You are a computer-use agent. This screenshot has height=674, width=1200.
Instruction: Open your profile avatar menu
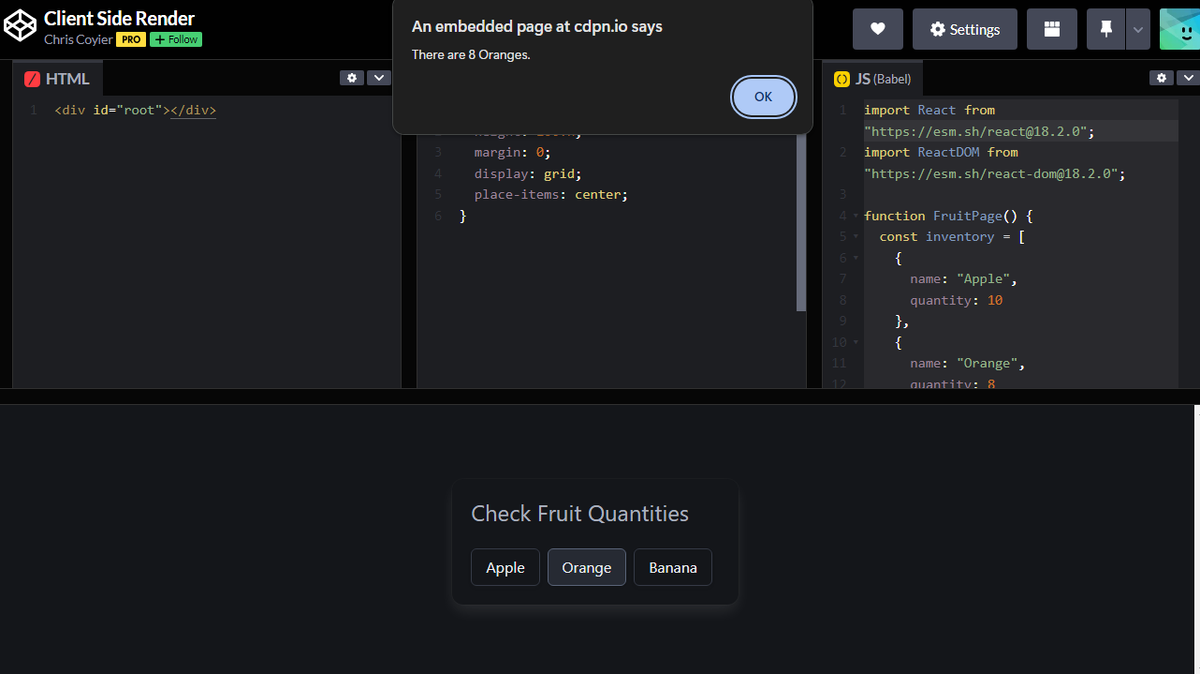coord(1180,28)
